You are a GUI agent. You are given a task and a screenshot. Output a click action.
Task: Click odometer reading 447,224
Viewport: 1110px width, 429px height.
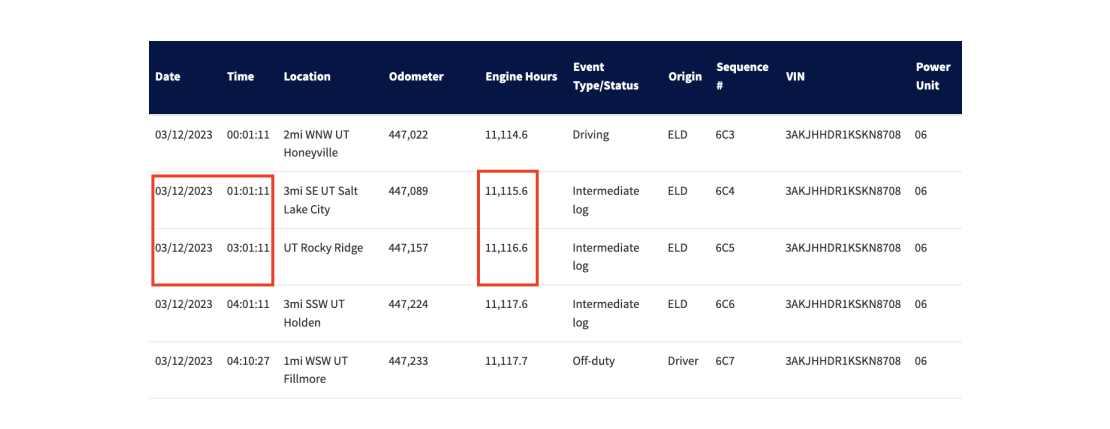[408, 304]
